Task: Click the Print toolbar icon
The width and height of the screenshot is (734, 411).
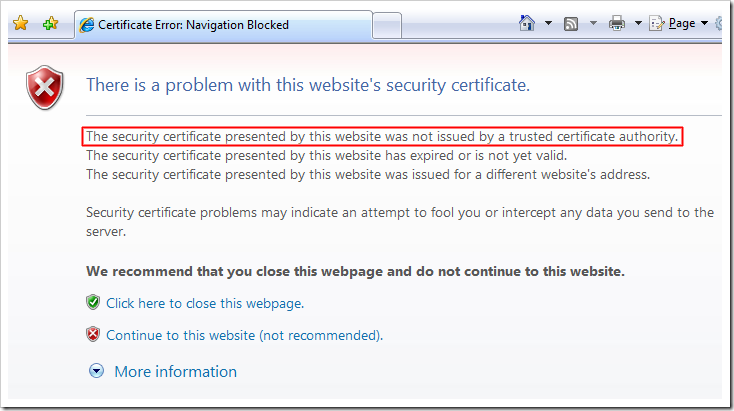Action: point(617,23)
